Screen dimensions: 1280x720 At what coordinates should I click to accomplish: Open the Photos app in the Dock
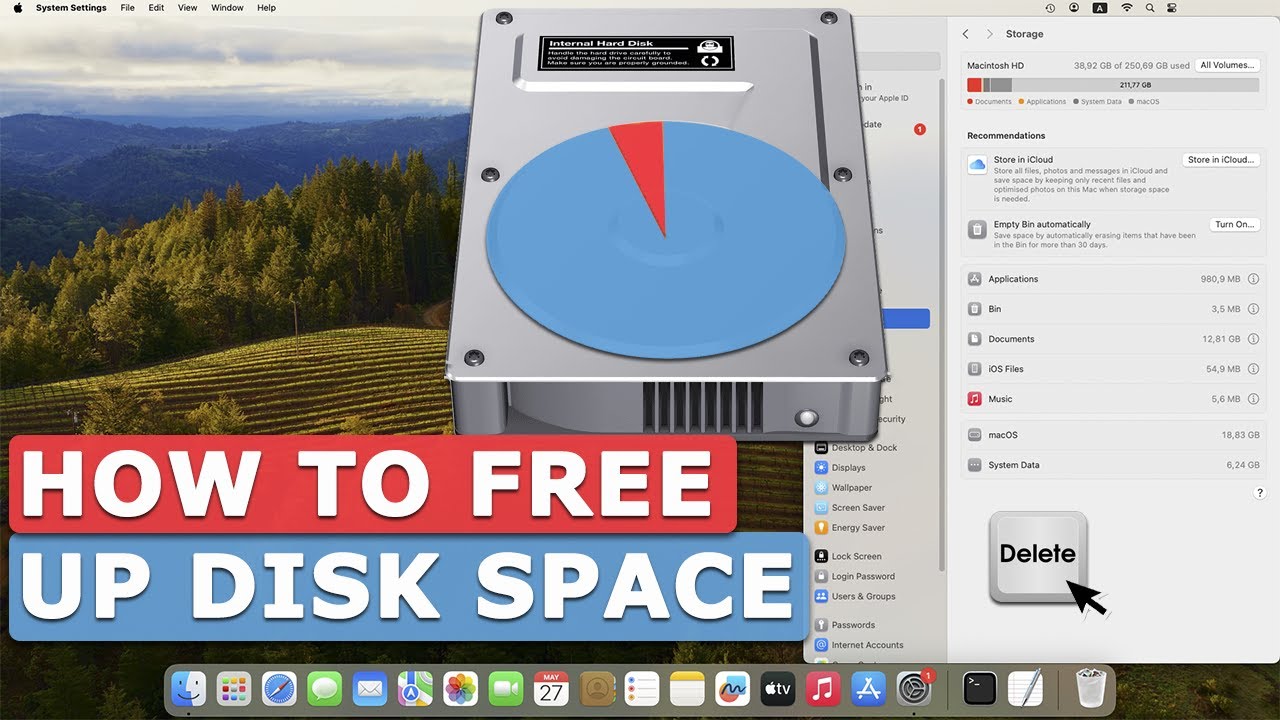click(461, 689)
